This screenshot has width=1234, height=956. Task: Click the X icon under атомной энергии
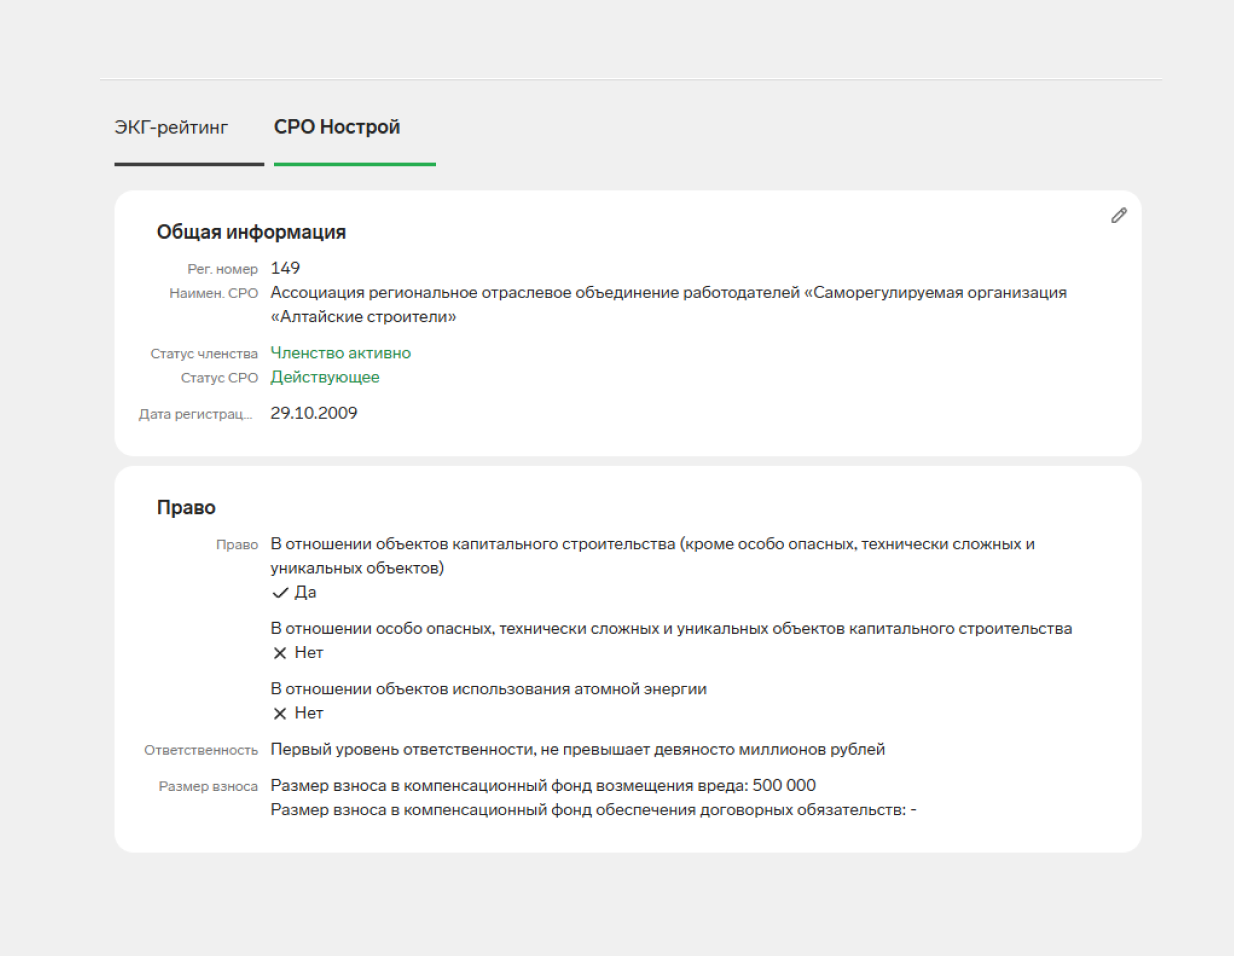tap(280, 714)
